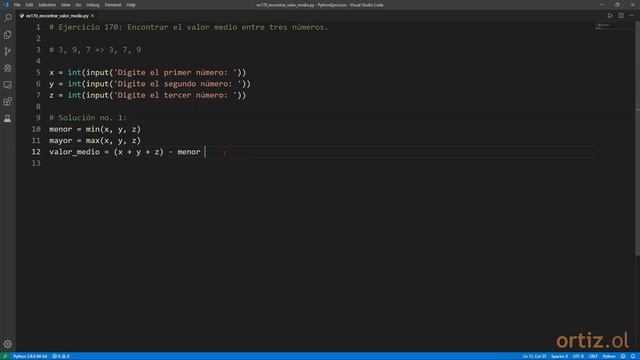640x360 pixels.
Task: Select the ex170_encontrar_valor_medio.py editor tab
Action: click(x=57, y=16)
